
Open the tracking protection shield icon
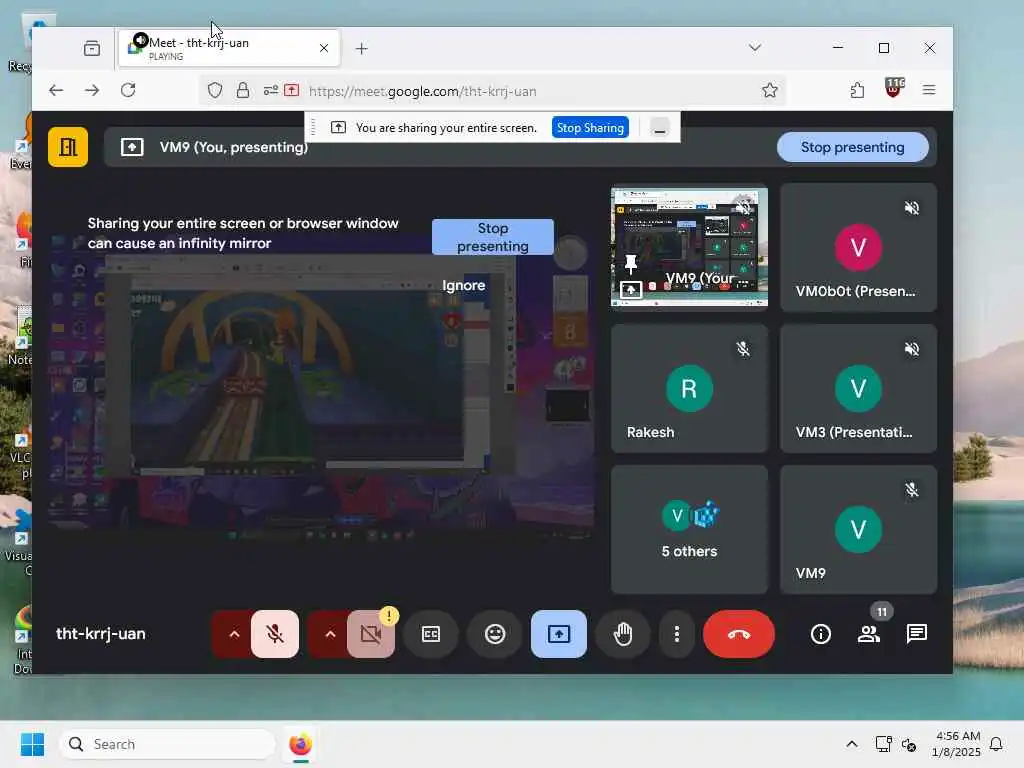pyautogui.click(x=215, y=90)
